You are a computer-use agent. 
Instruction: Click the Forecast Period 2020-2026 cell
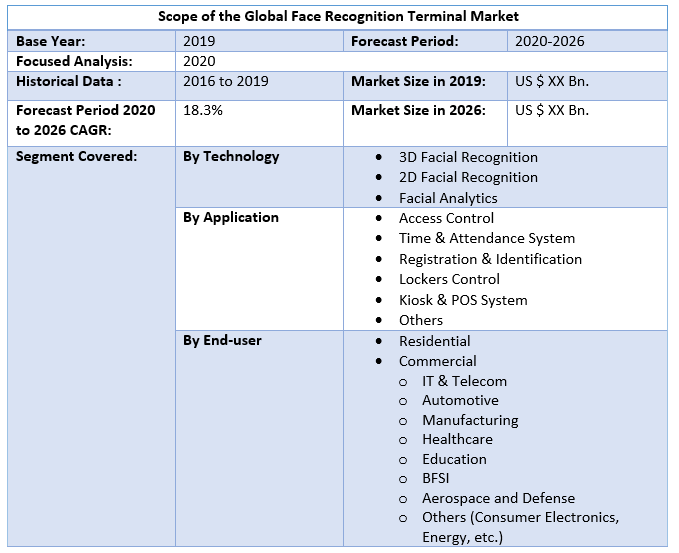coord(549,41)
